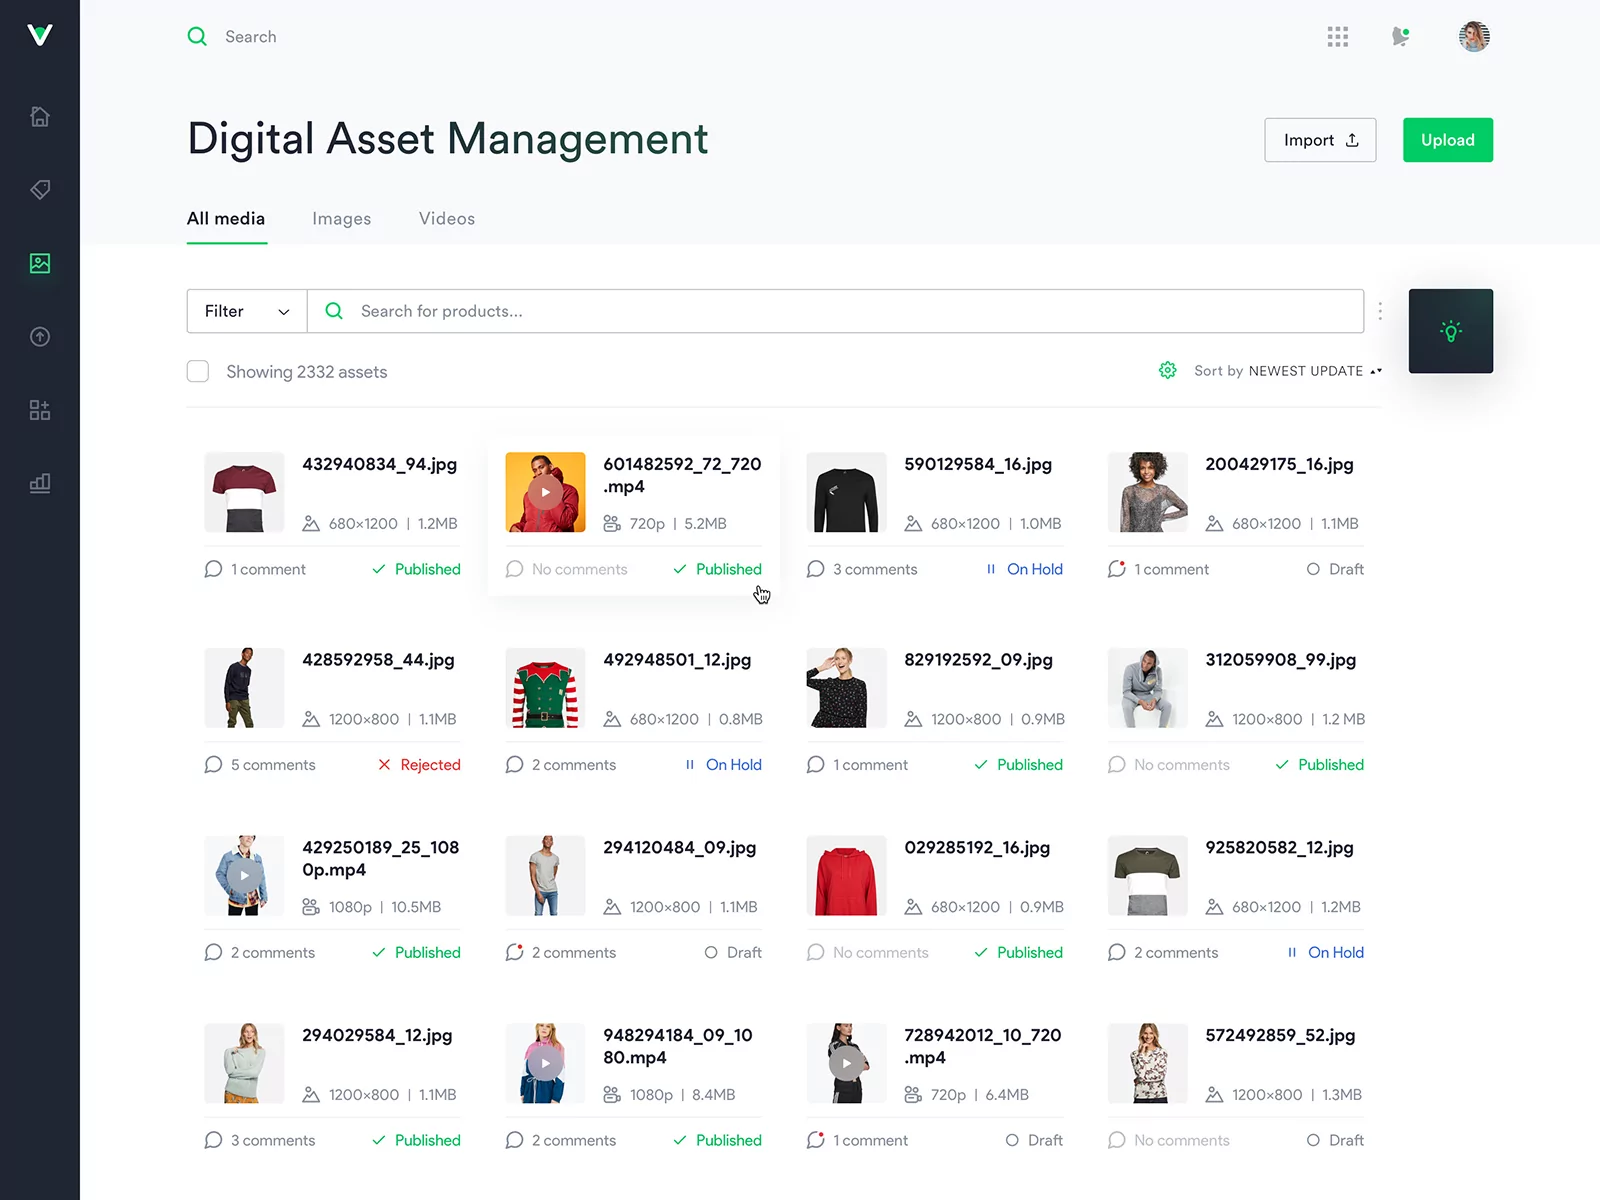Open the 312059908_99.jpg thumbnail
This screenshot has height=1200, width=1600.
pyautogui.click(x=1147, y=688)
